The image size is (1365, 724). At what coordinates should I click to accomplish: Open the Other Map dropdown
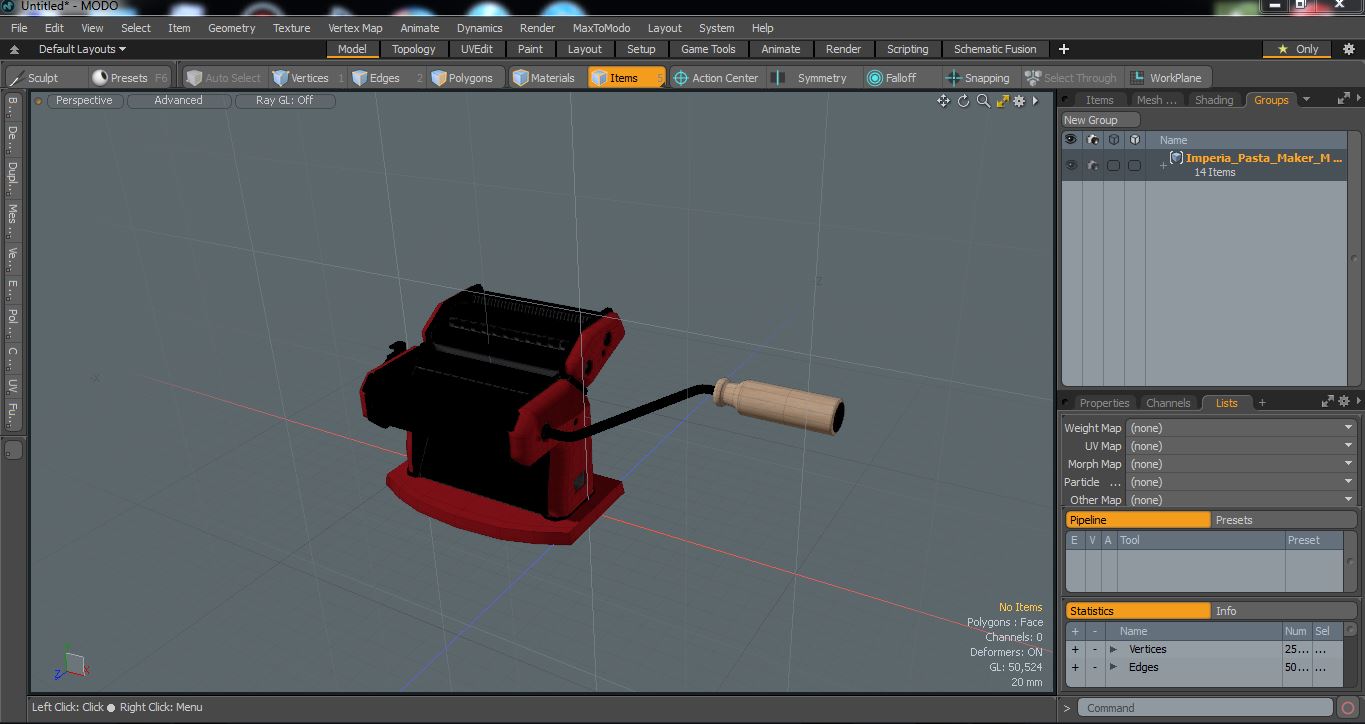coord(1241,500)
